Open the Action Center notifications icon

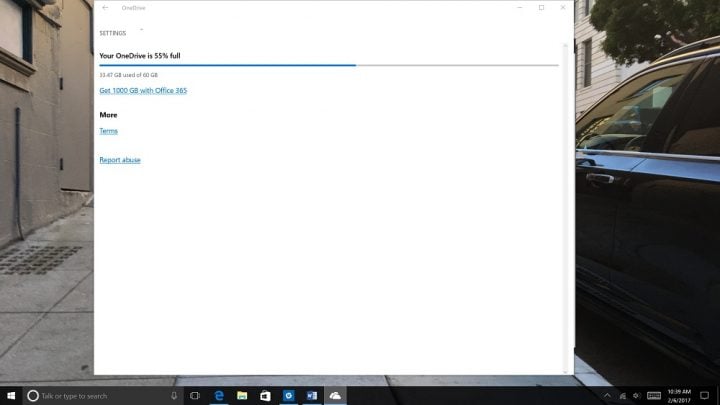coord(704,396)
